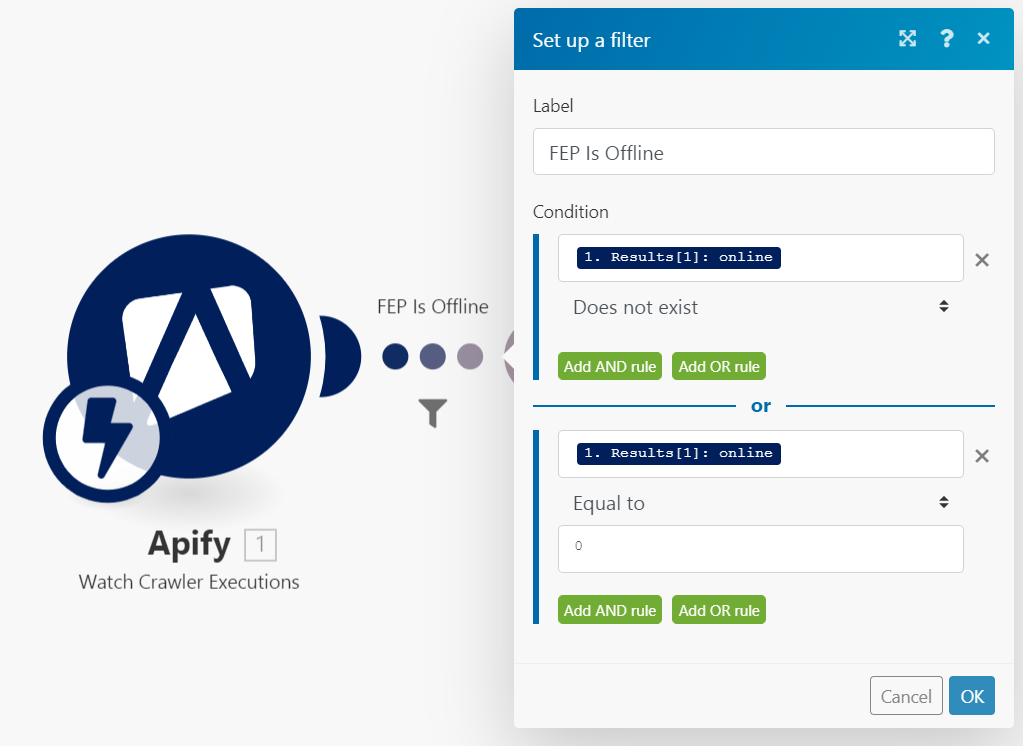Click Add AND rule in second condition
Screen dimensions: 1023x746
(610, 611)
